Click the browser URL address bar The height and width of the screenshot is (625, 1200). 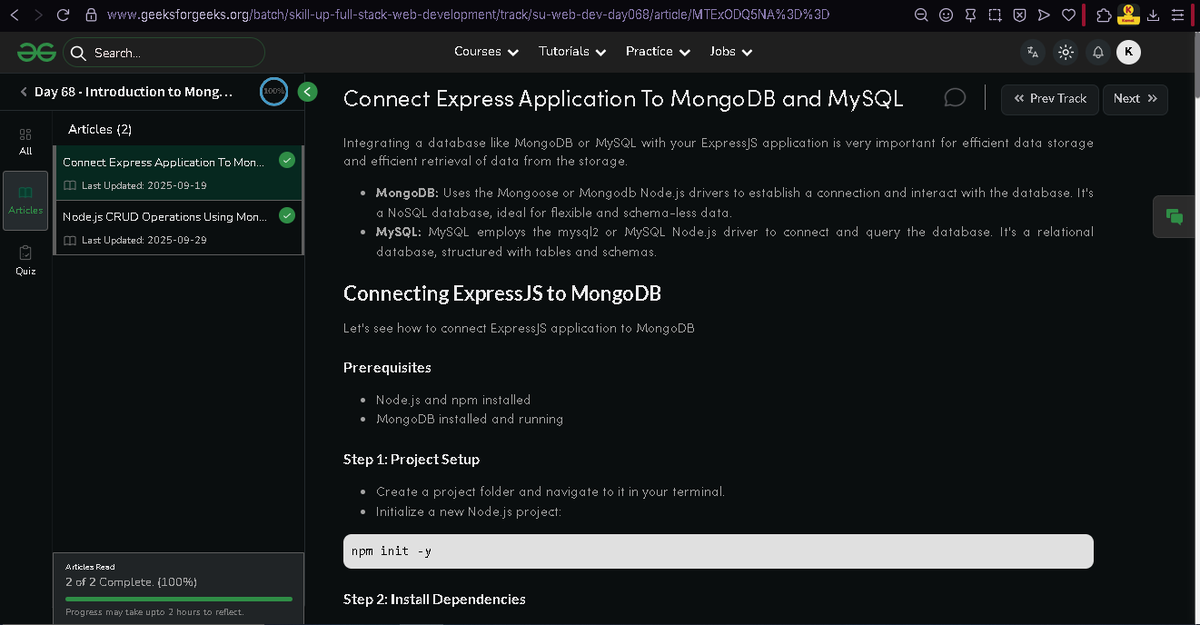coord(467,15)
